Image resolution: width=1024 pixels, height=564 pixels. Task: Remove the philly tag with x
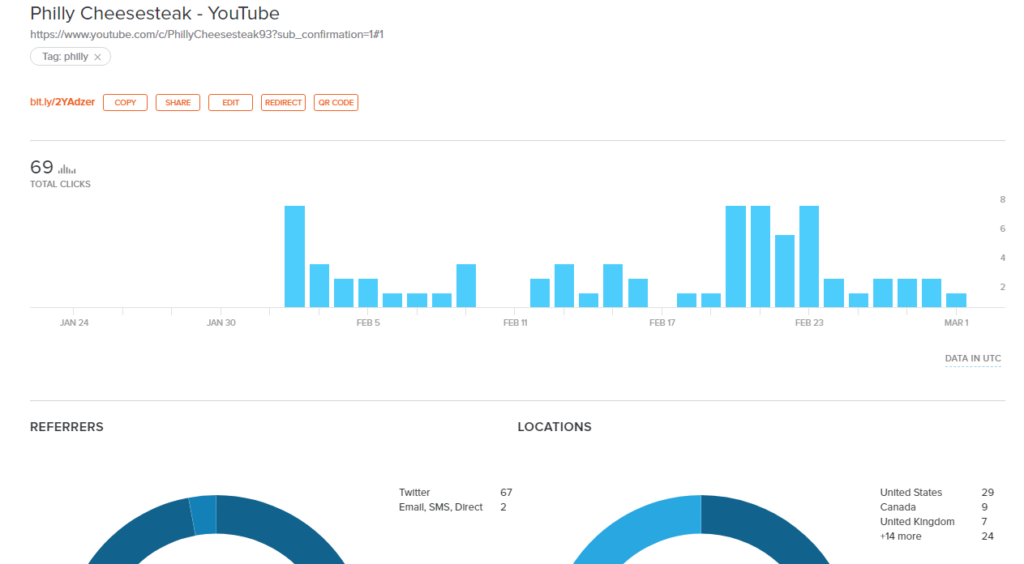[x=97, y=57]
